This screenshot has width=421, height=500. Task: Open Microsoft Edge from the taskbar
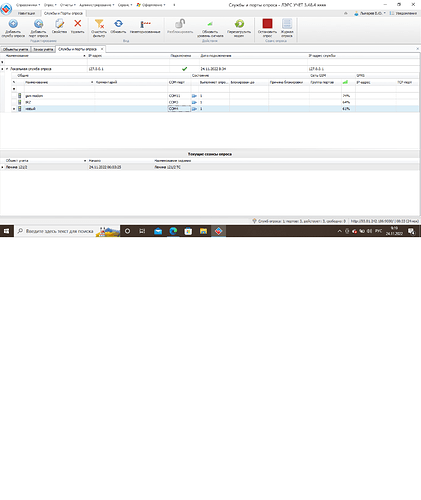[173, 231]
